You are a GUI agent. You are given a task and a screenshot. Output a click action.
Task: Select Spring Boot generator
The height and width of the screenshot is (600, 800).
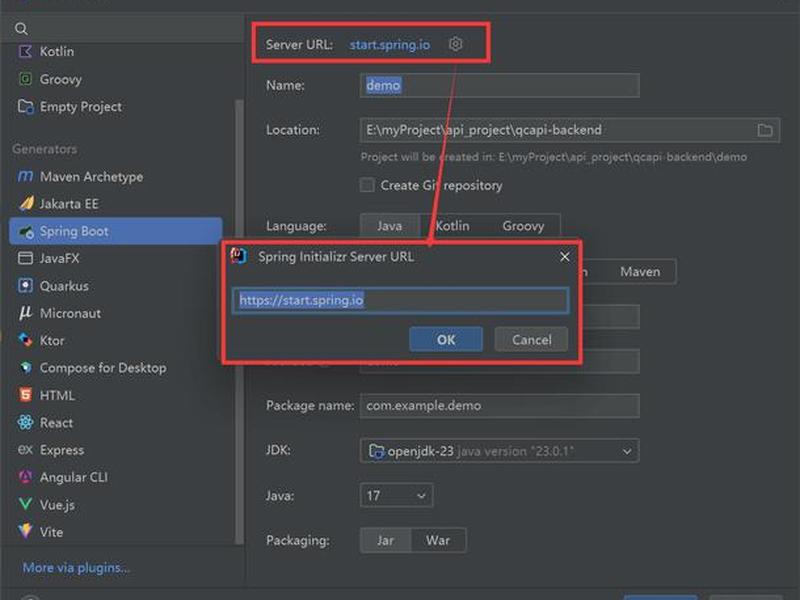116,231
